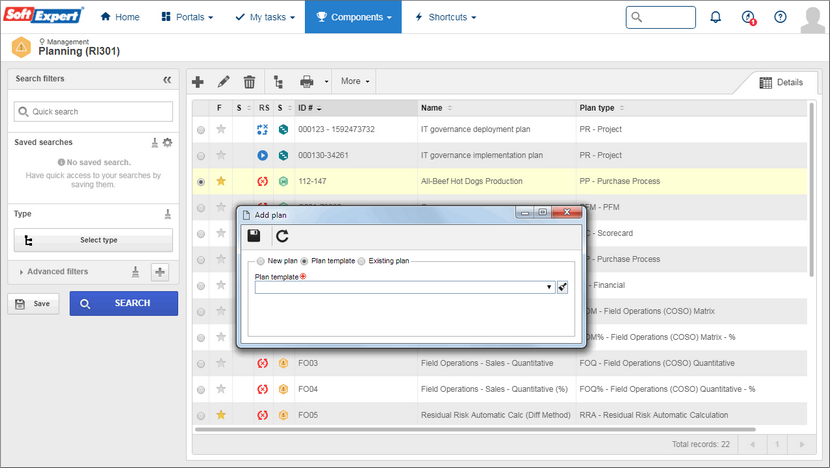The image size is (830, 468).
Task: Click the add new record plus icon
Action: pyautogui.click(x=198, y=82)
